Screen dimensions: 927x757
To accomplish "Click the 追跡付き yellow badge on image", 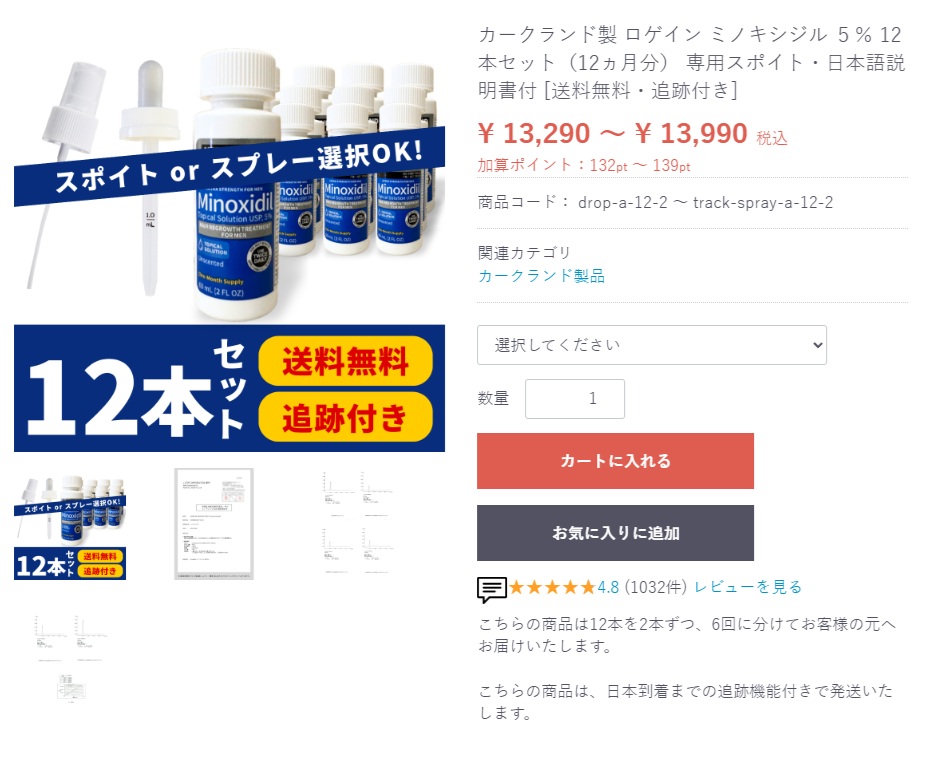I will tap(345, 417).
